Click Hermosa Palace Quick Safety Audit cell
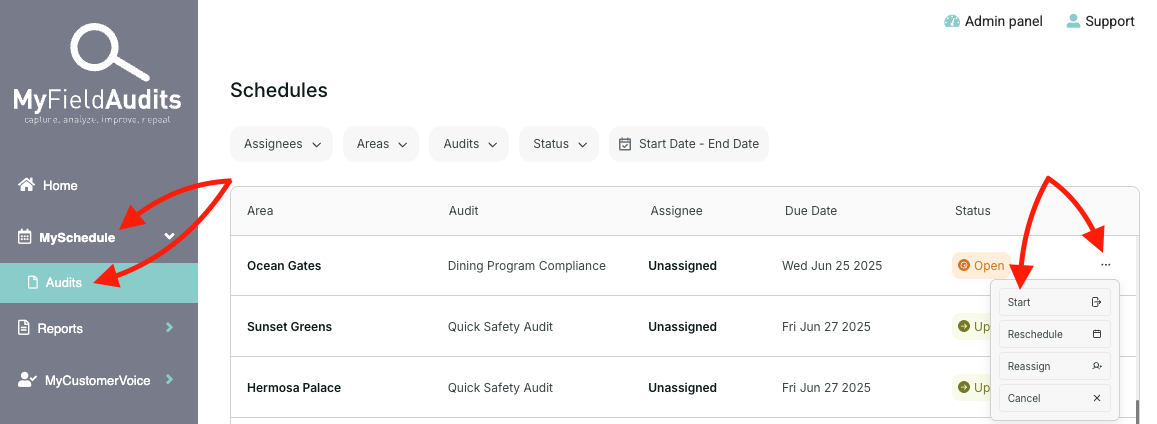 click(x=500, y=387)
